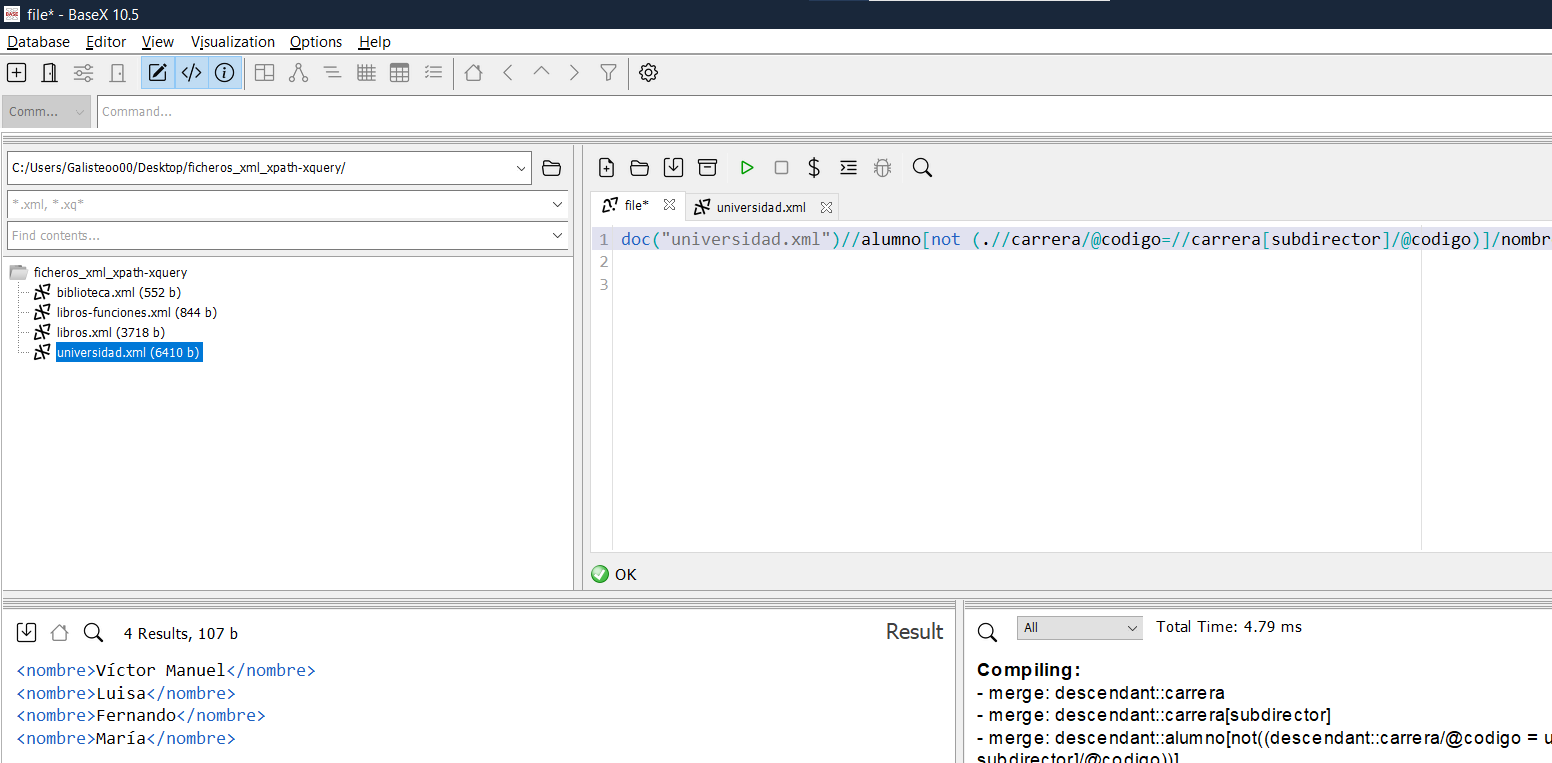Toggle the Result panel view icon
Image resolution: width=1552 pixels, height=763 pixels.
pos(191,72)
